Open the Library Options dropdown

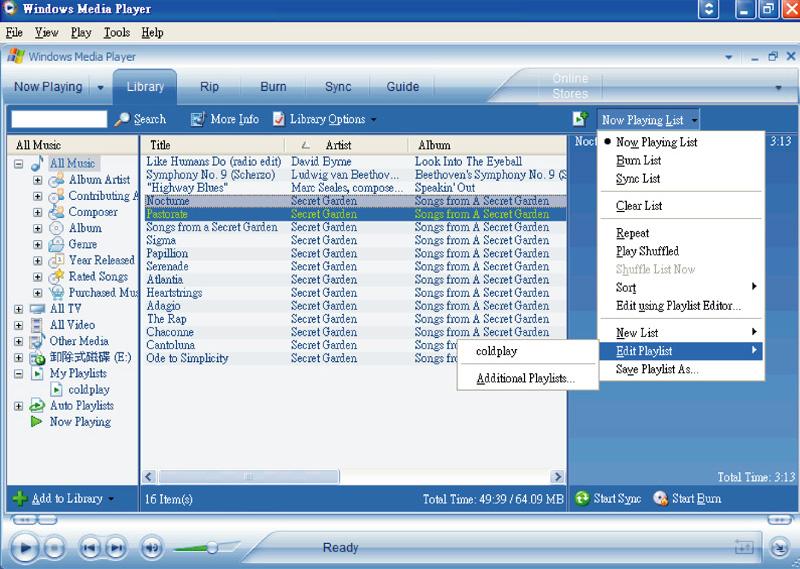(x=325, y=119)
